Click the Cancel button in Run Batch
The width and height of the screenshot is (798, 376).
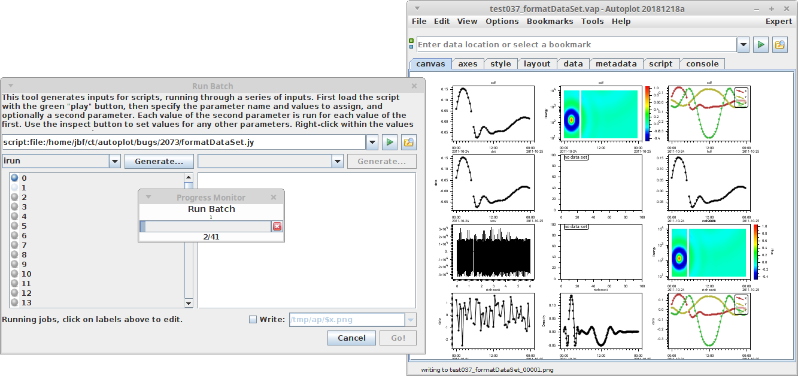click(x=351, y=338)
